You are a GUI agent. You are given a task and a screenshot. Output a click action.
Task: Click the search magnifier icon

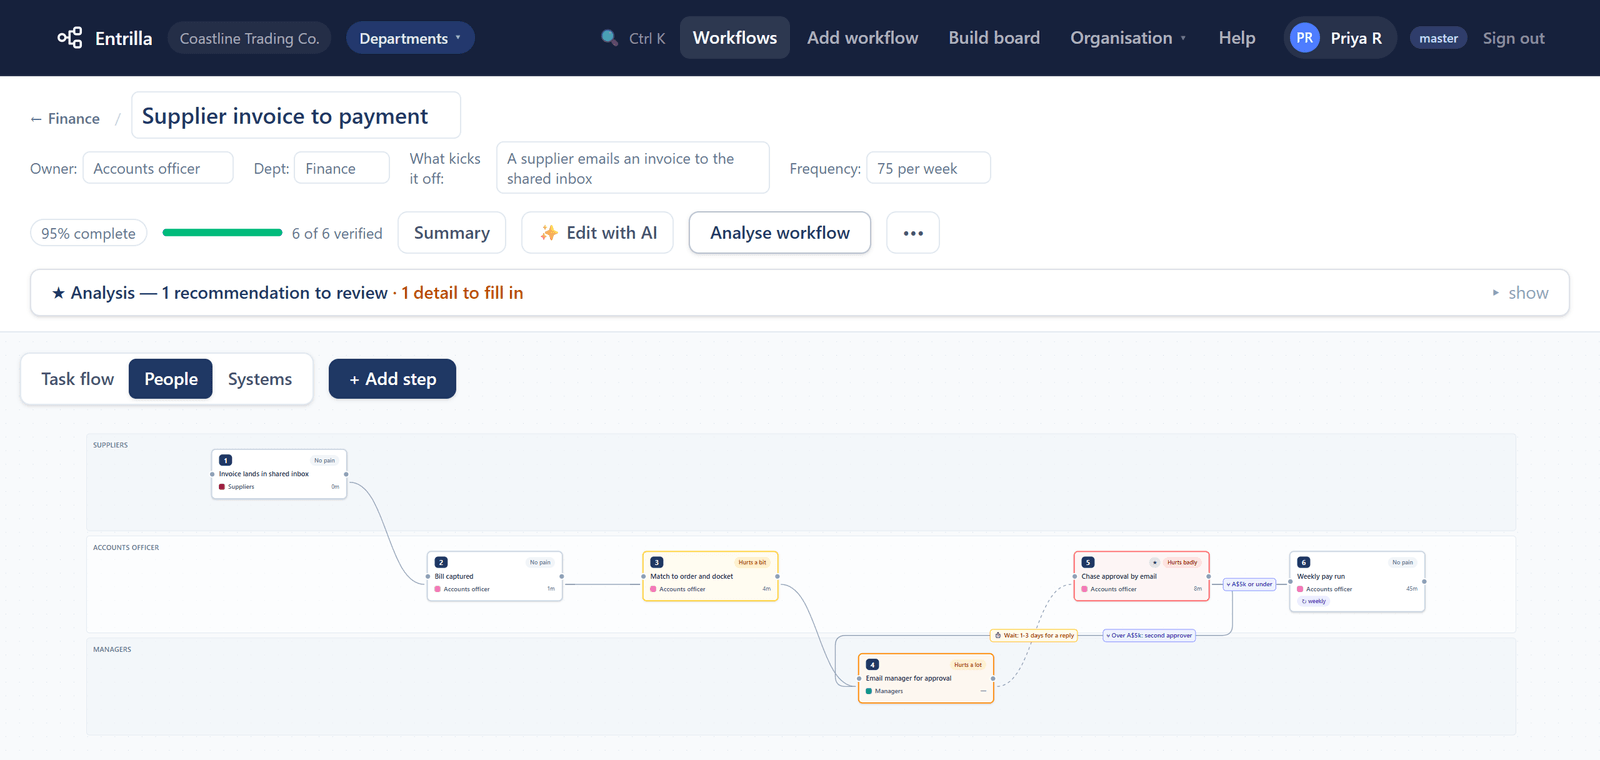609,38
